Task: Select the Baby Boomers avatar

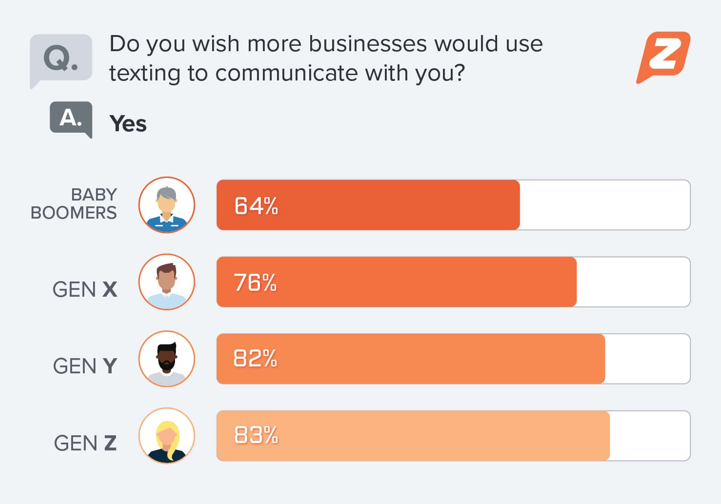Action: pos(167,205)
